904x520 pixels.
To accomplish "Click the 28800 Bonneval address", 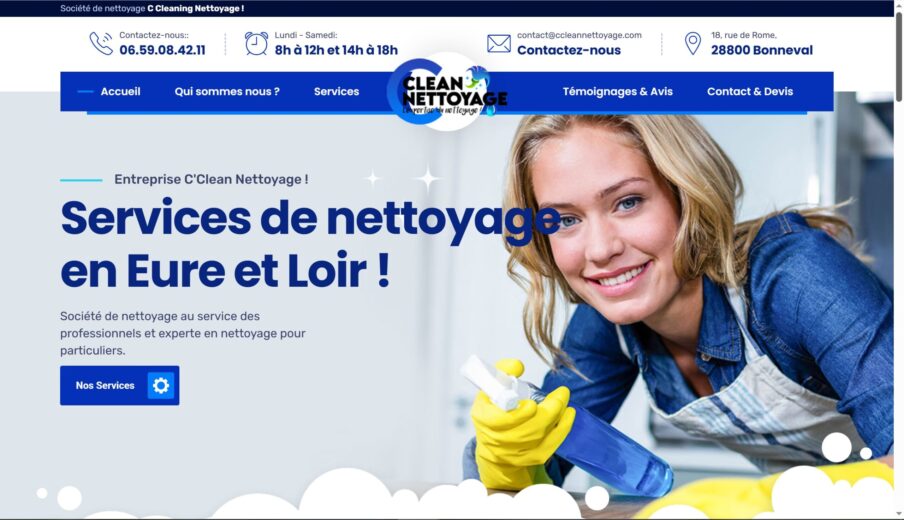I will pos(762,50).
